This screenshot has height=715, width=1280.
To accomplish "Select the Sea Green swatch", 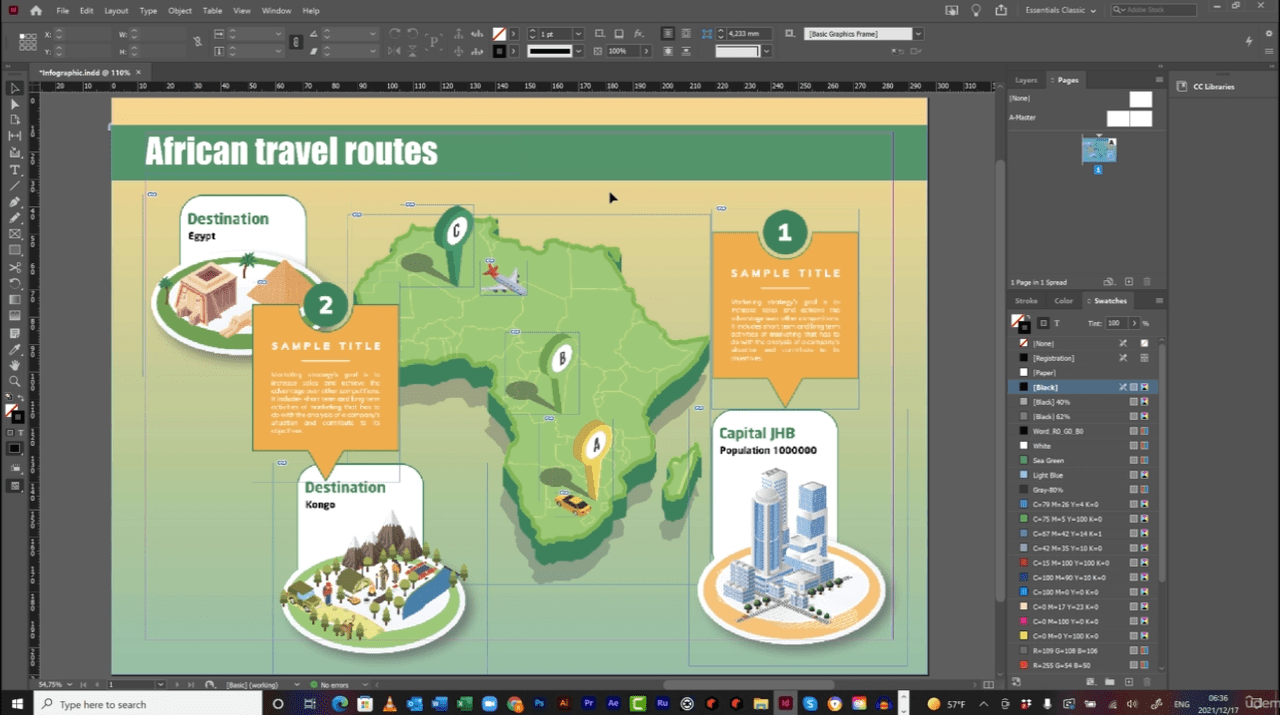I will pyautogui.click(x=1048, y=461).
